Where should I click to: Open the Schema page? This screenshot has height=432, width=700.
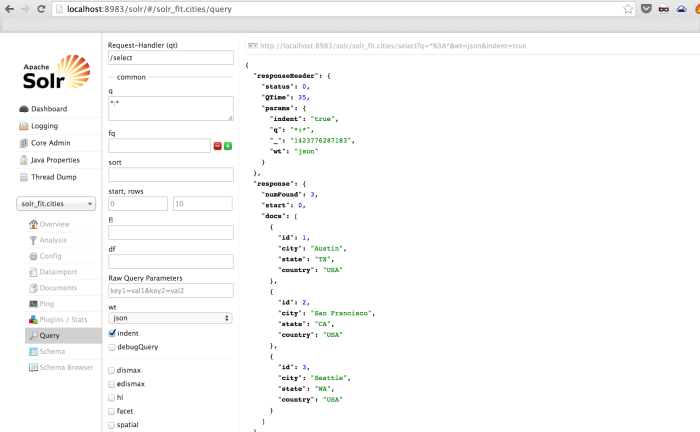52,351
